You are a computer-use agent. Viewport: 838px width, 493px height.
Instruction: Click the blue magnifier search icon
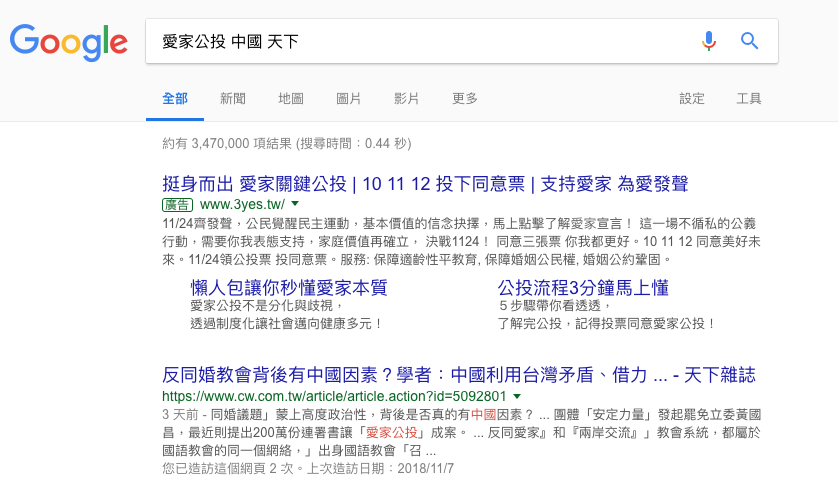point(749,41)
